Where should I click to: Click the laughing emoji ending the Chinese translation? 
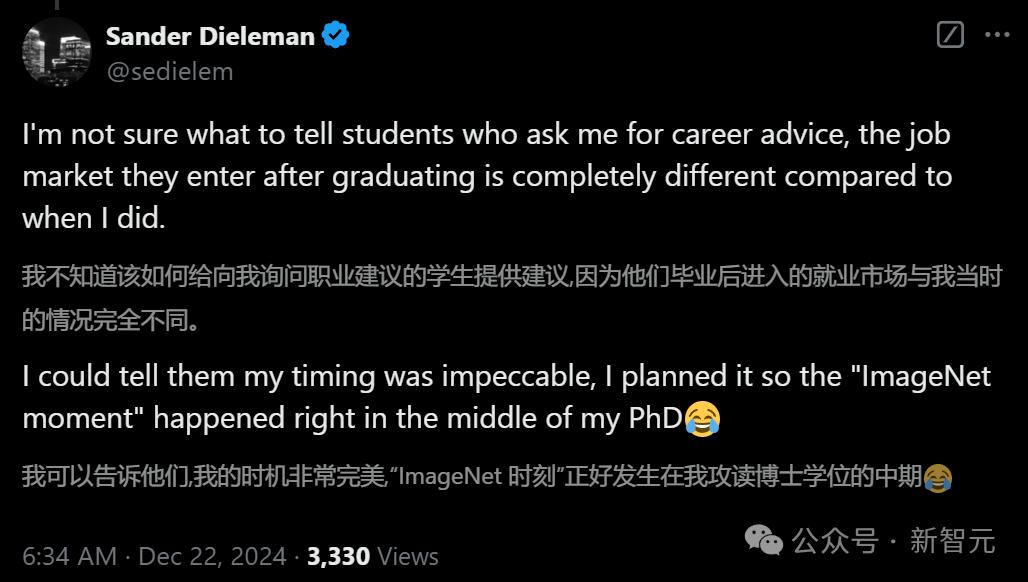(937, 478)
